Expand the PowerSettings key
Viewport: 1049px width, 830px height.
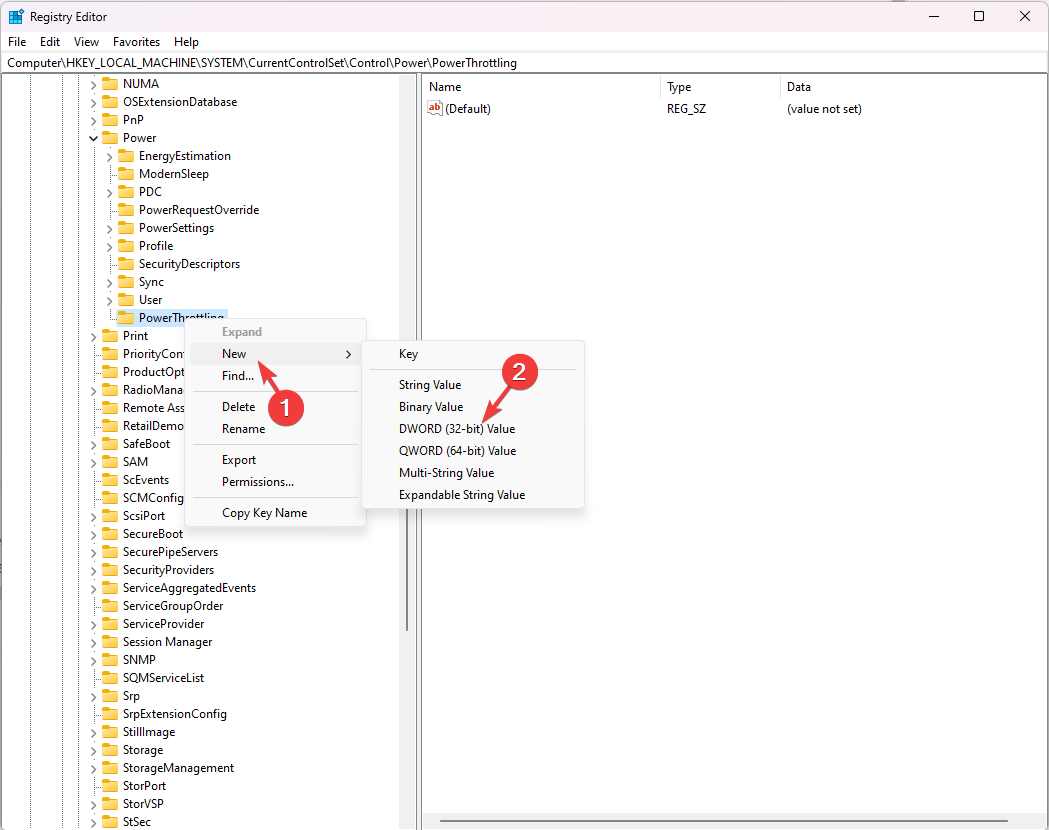109,228
